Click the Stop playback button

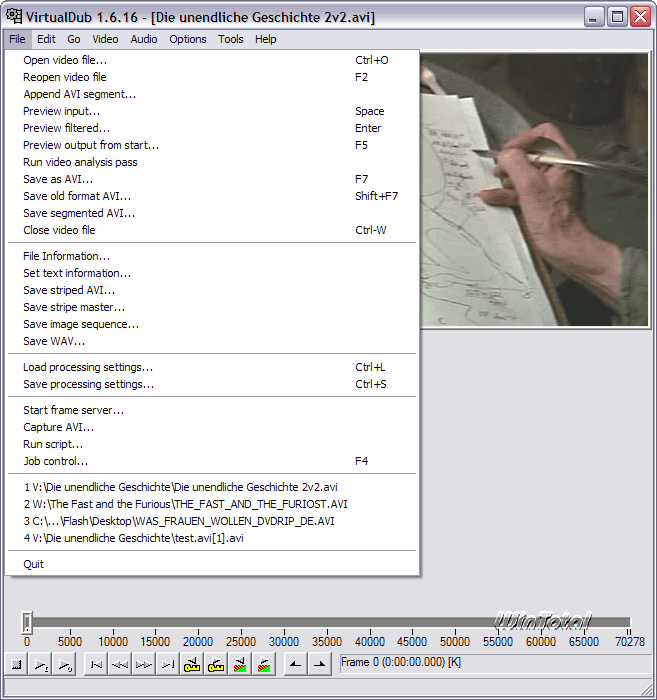click(17, 664)
